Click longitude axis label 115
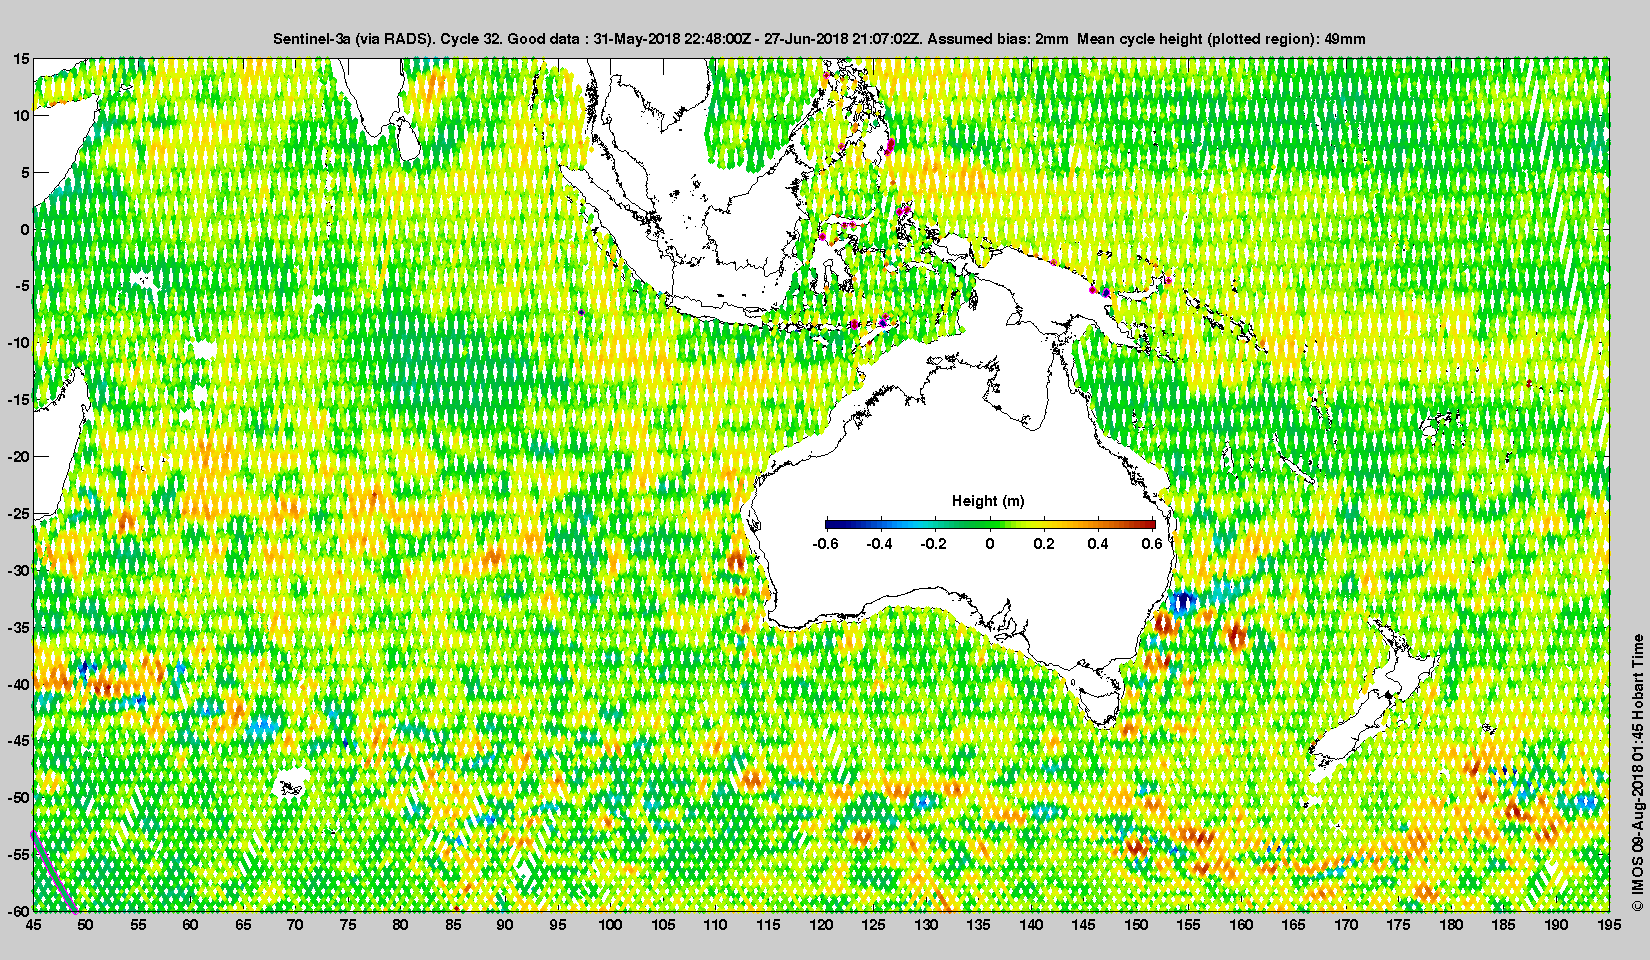The image size is (1650, 960). tap(768, 925)
